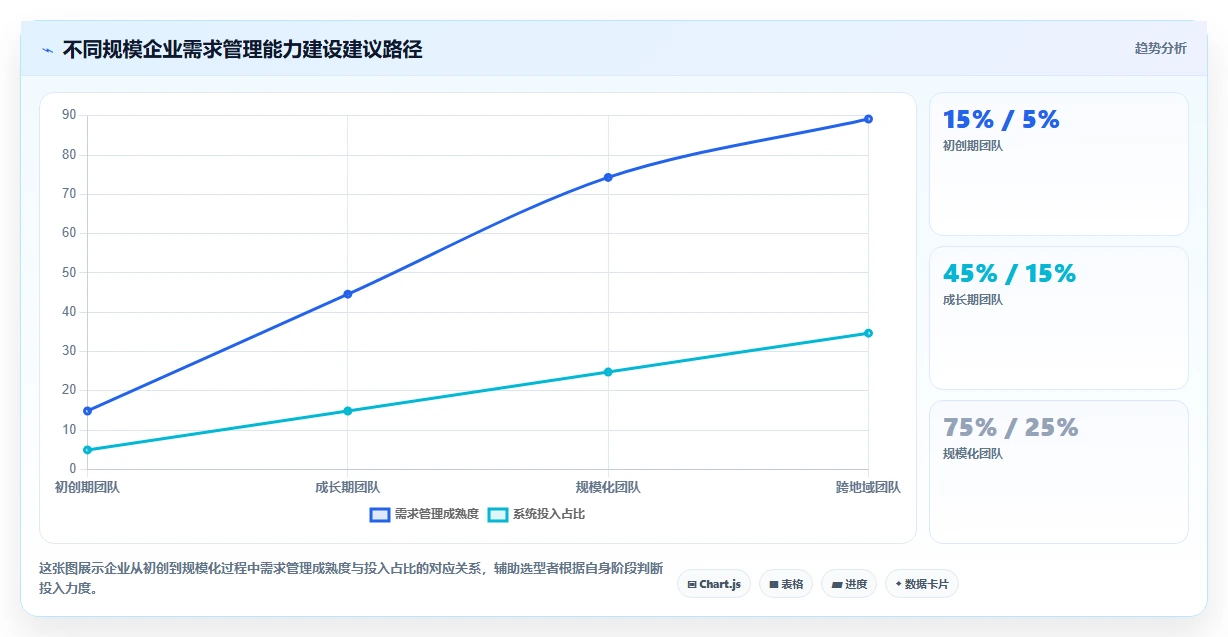Click the 50 y-axis value

pos(69,272)
